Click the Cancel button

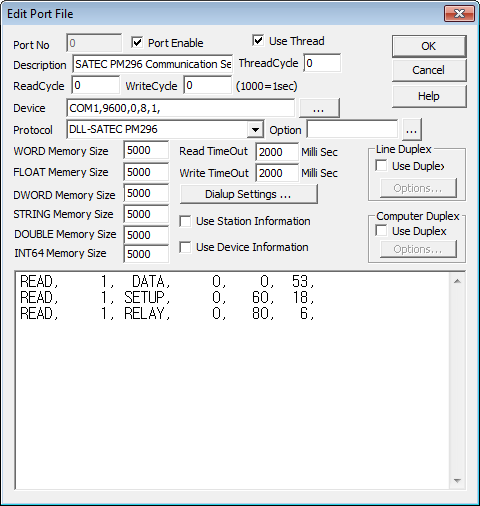click(x=429, y=70)
